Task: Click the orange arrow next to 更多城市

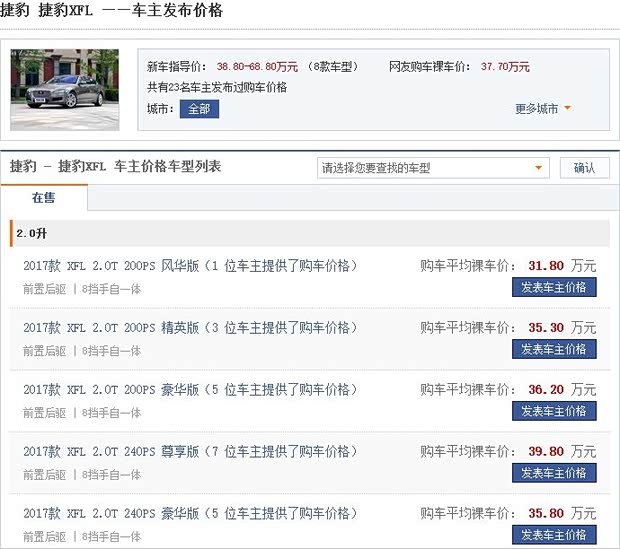Action: coord(567,108)
